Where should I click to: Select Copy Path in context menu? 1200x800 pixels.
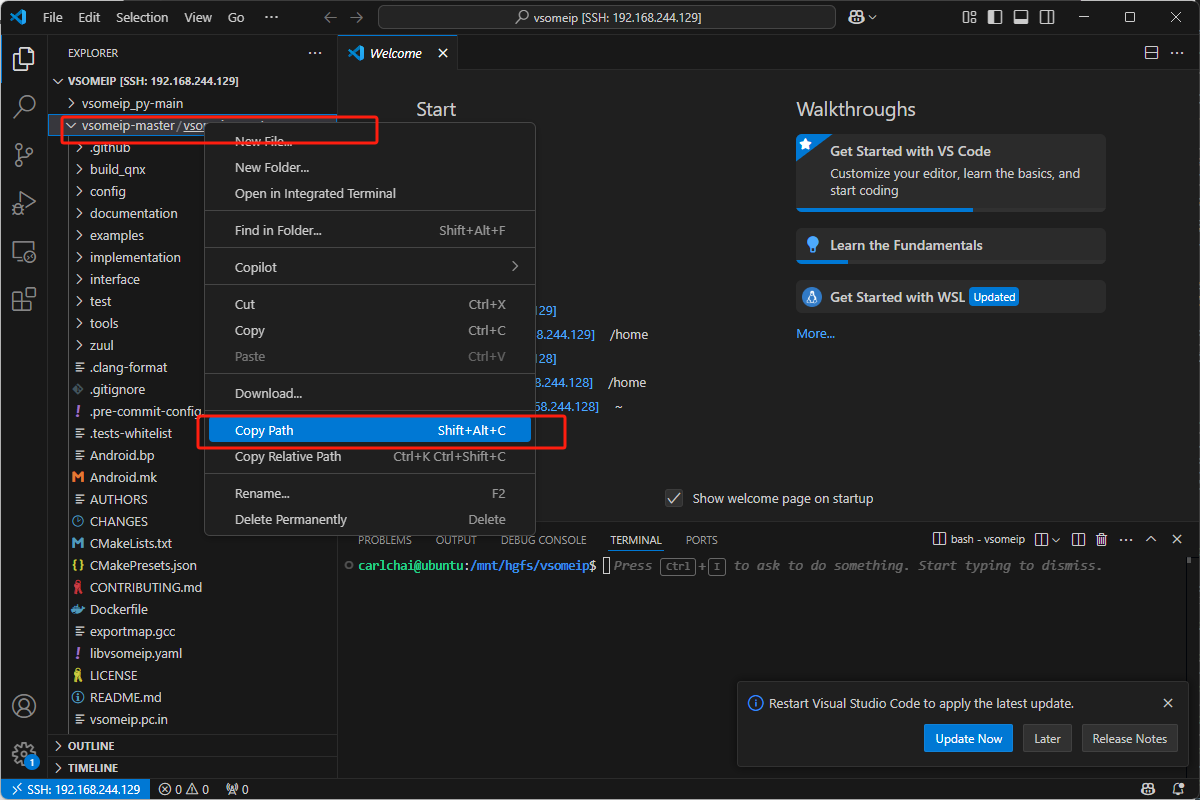(x=370, y=431)
